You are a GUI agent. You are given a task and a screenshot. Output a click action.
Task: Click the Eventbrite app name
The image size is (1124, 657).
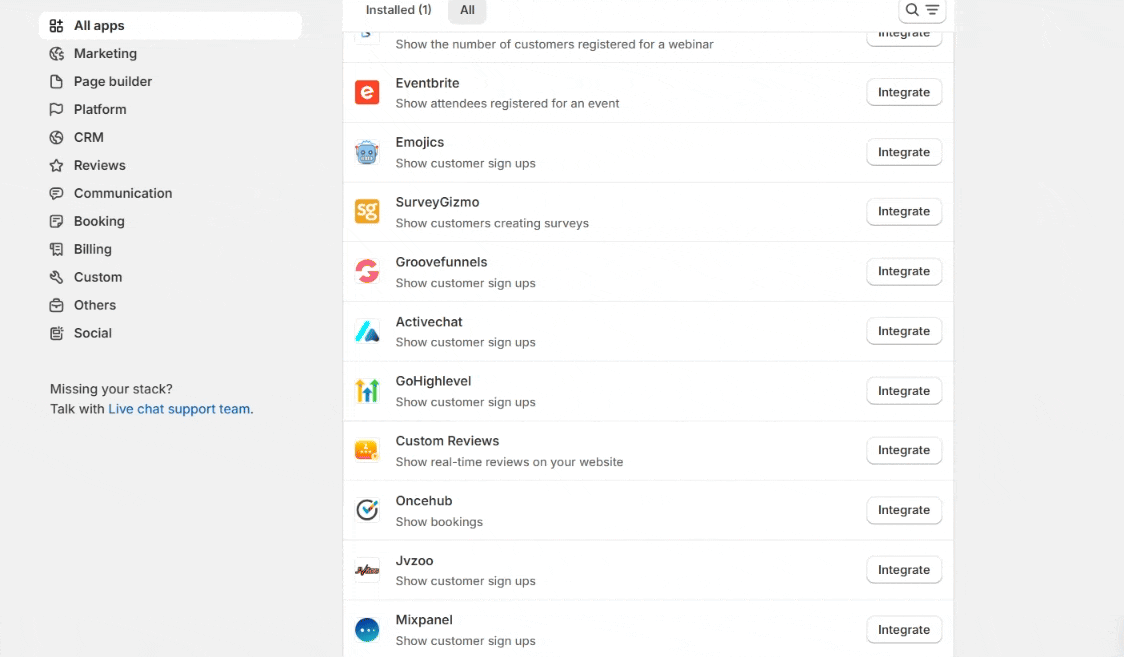coord(427,83)
